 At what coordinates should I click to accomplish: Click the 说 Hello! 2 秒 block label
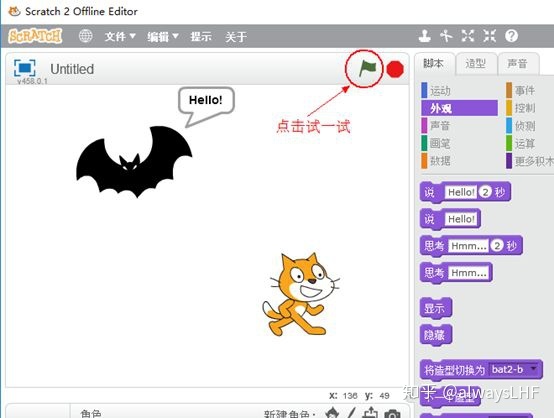tap(430, 192)
